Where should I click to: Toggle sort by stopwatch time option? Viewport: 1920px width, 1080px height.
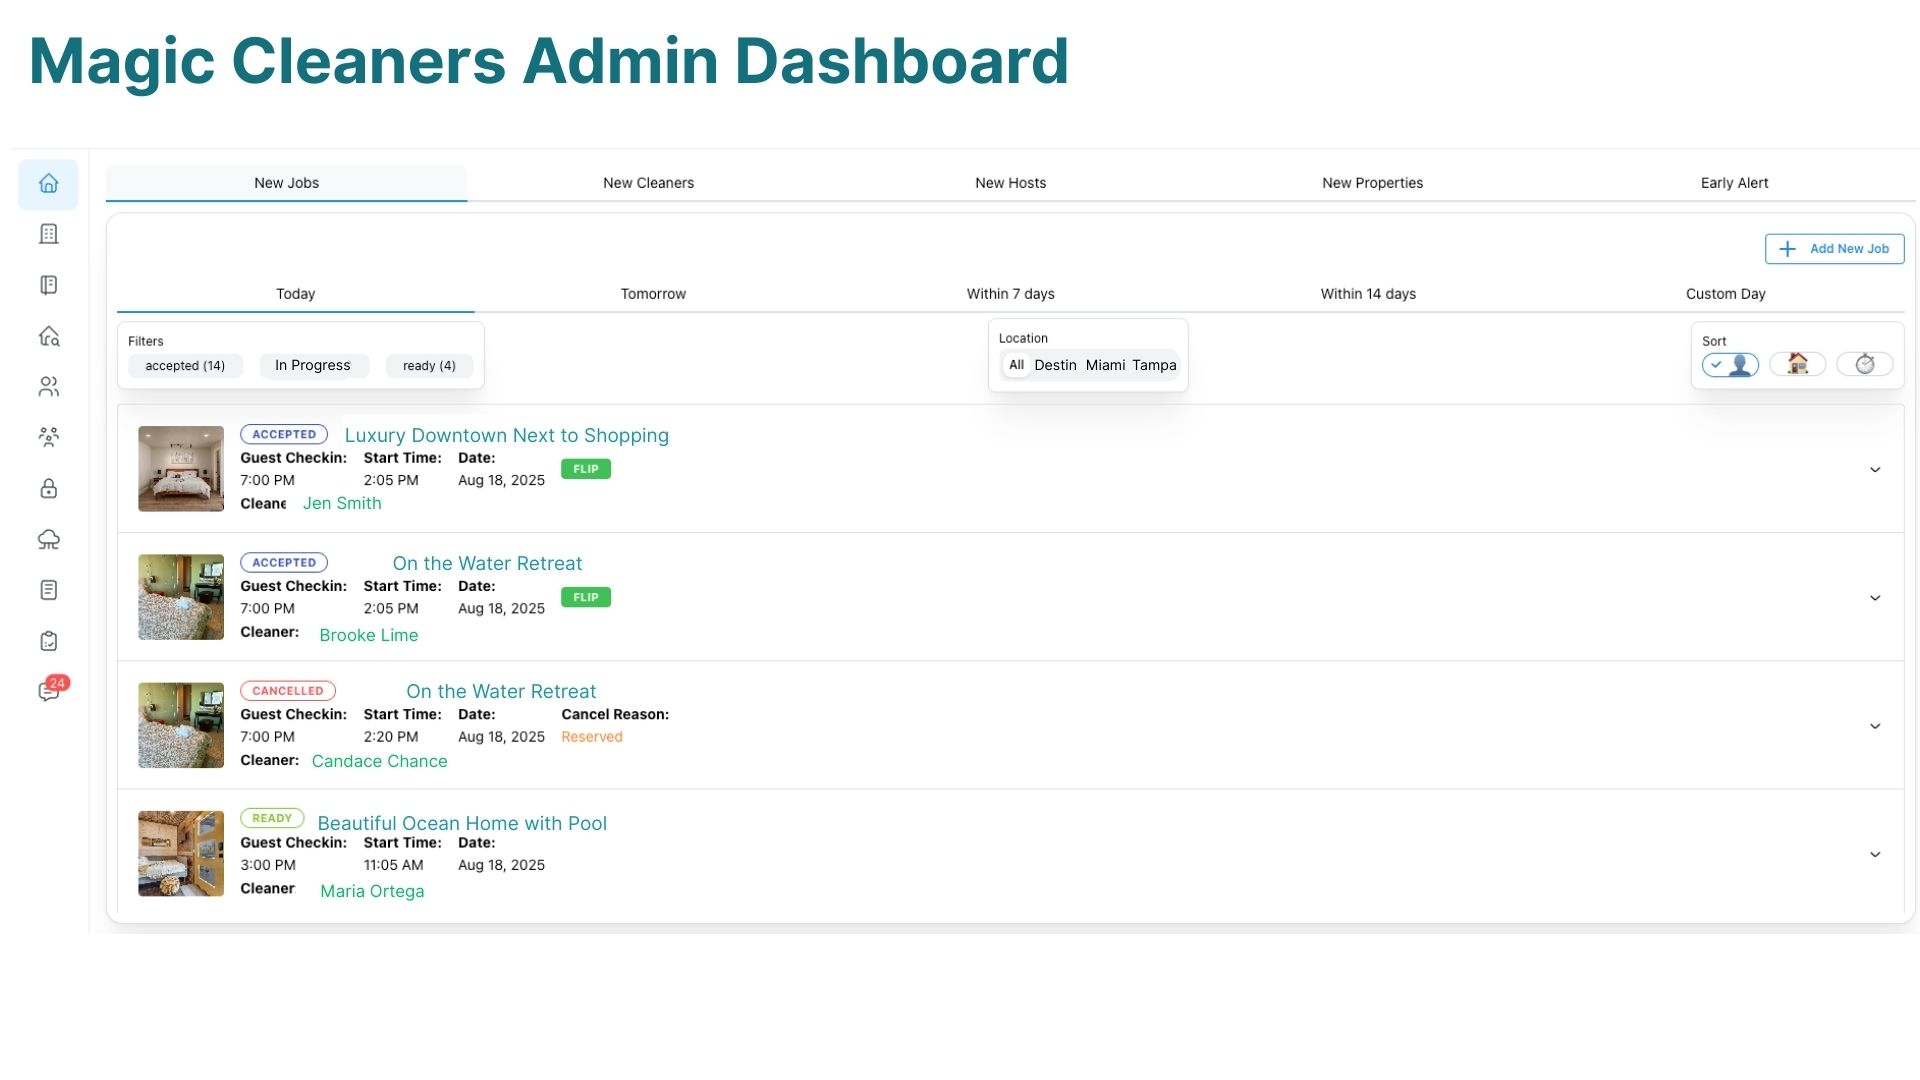[x=1864, y=364]
